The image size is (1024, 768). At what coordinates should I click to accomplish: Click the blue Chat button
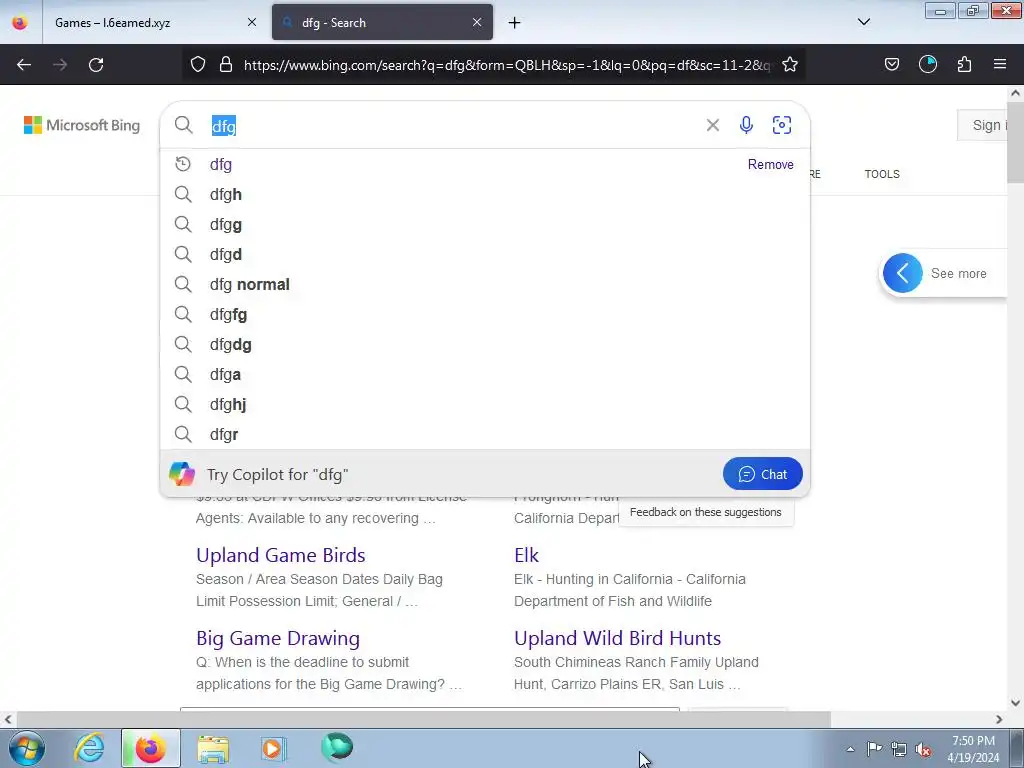coord(762,474)
